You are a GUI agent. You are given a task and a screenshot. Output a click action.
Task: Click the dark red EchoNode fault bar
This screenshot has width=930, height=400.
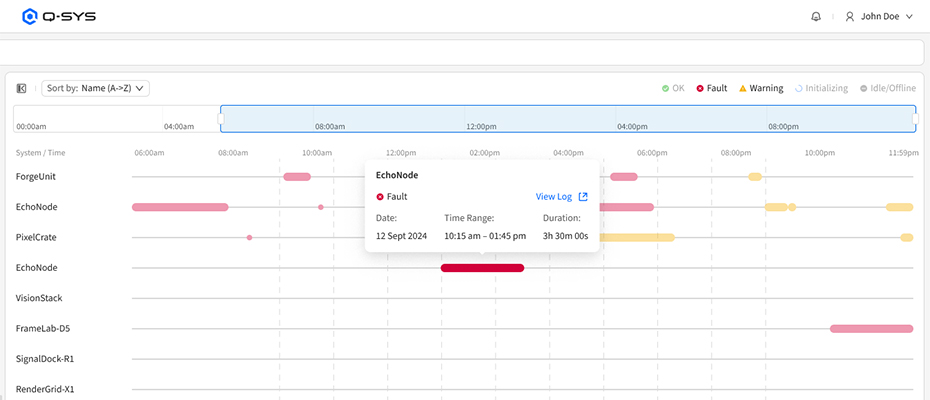tap(482, 268)
